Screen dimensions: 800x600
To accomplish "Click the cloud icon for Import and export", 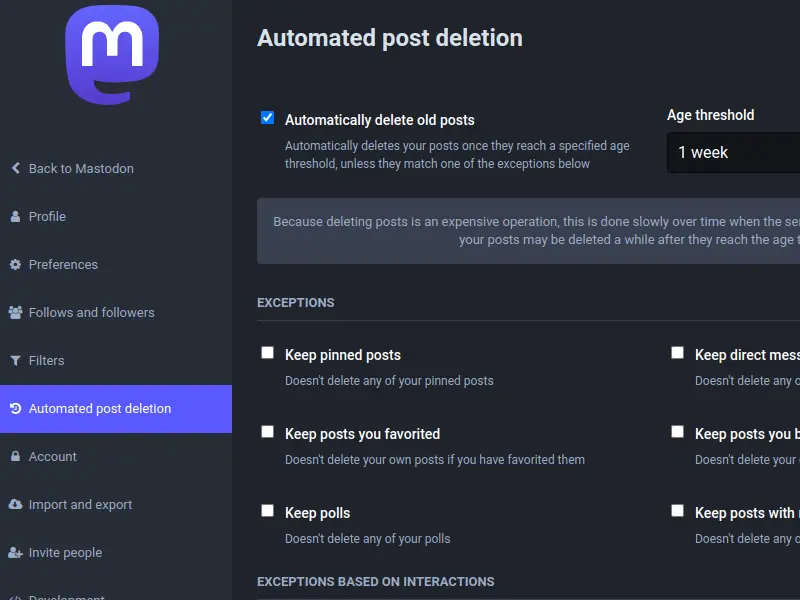I will click(15, 505).
